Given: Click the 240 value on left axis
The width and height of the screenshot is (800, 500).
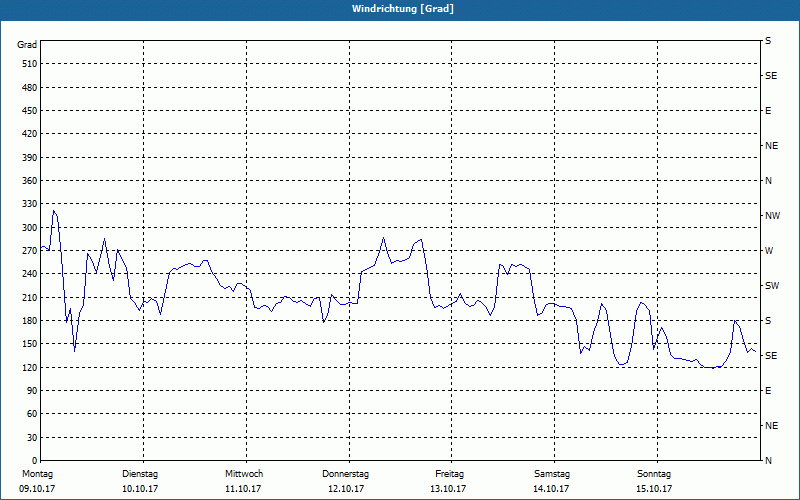Looking at the screenshot, I should (x=29, y=274).
